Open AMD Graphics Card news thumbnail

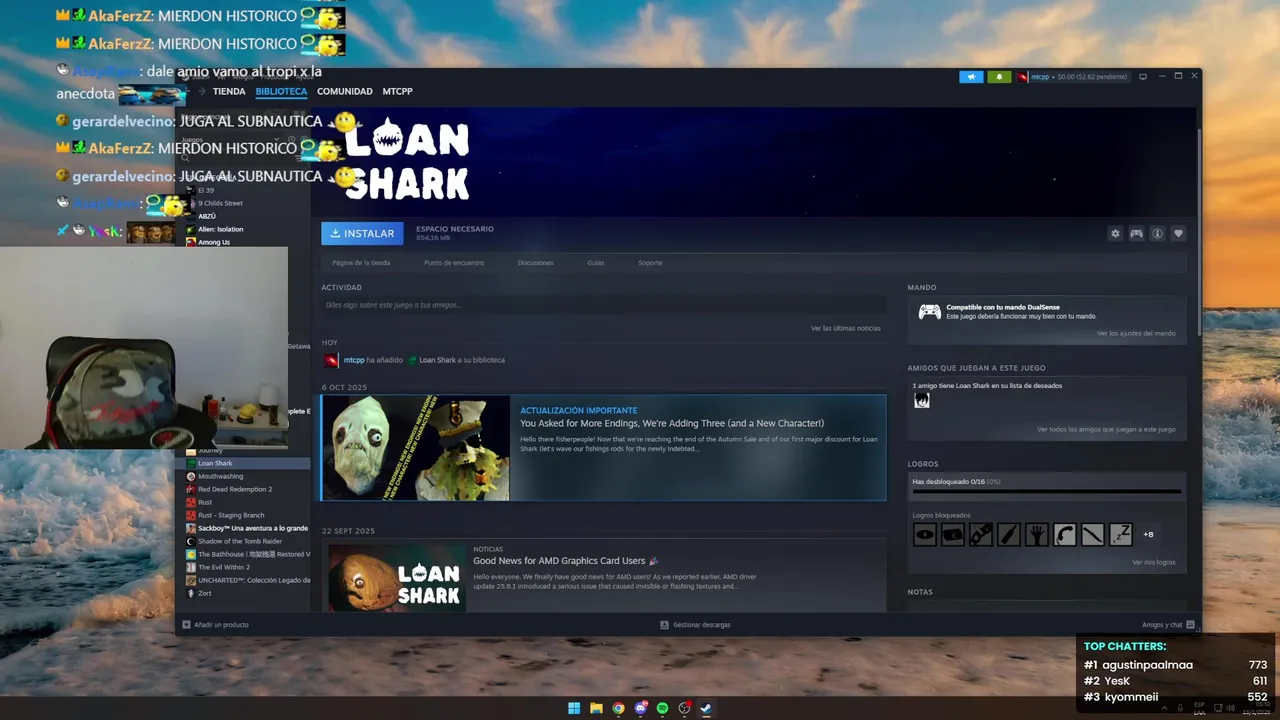click(x=397, y=576)
